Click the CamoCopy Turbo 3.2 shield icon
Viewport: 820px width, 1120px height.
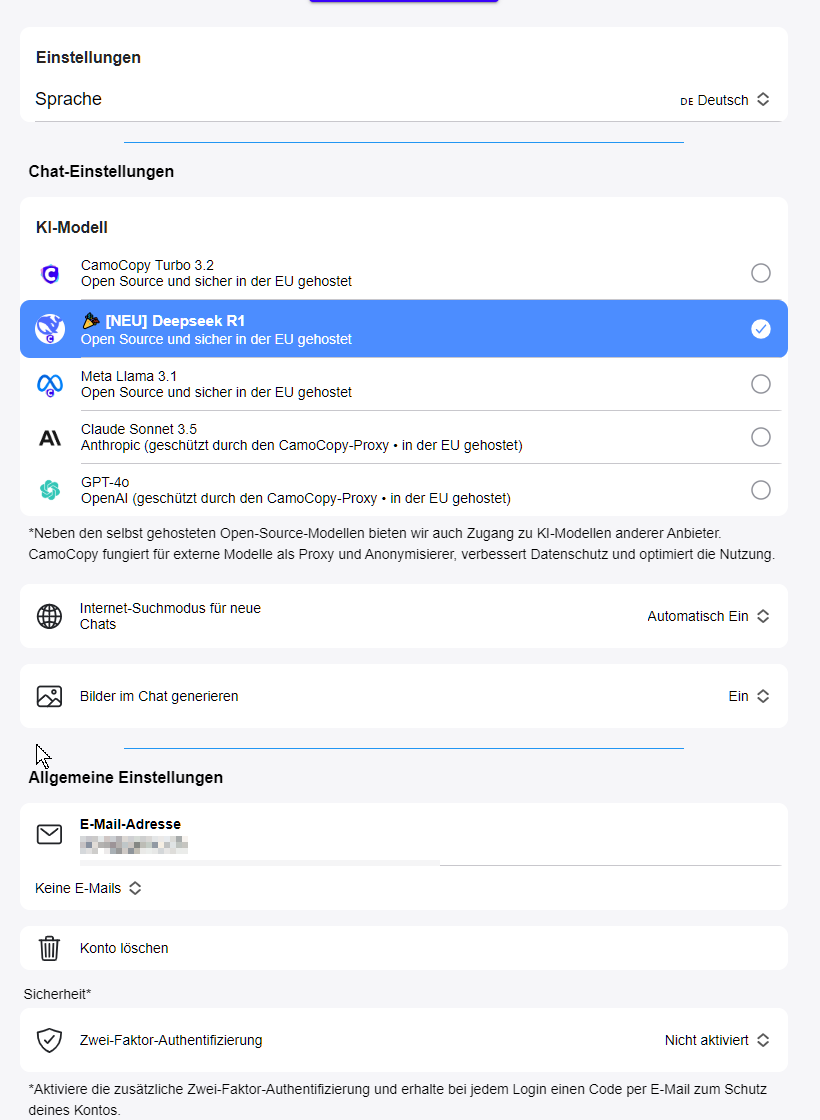coord(50,274)
